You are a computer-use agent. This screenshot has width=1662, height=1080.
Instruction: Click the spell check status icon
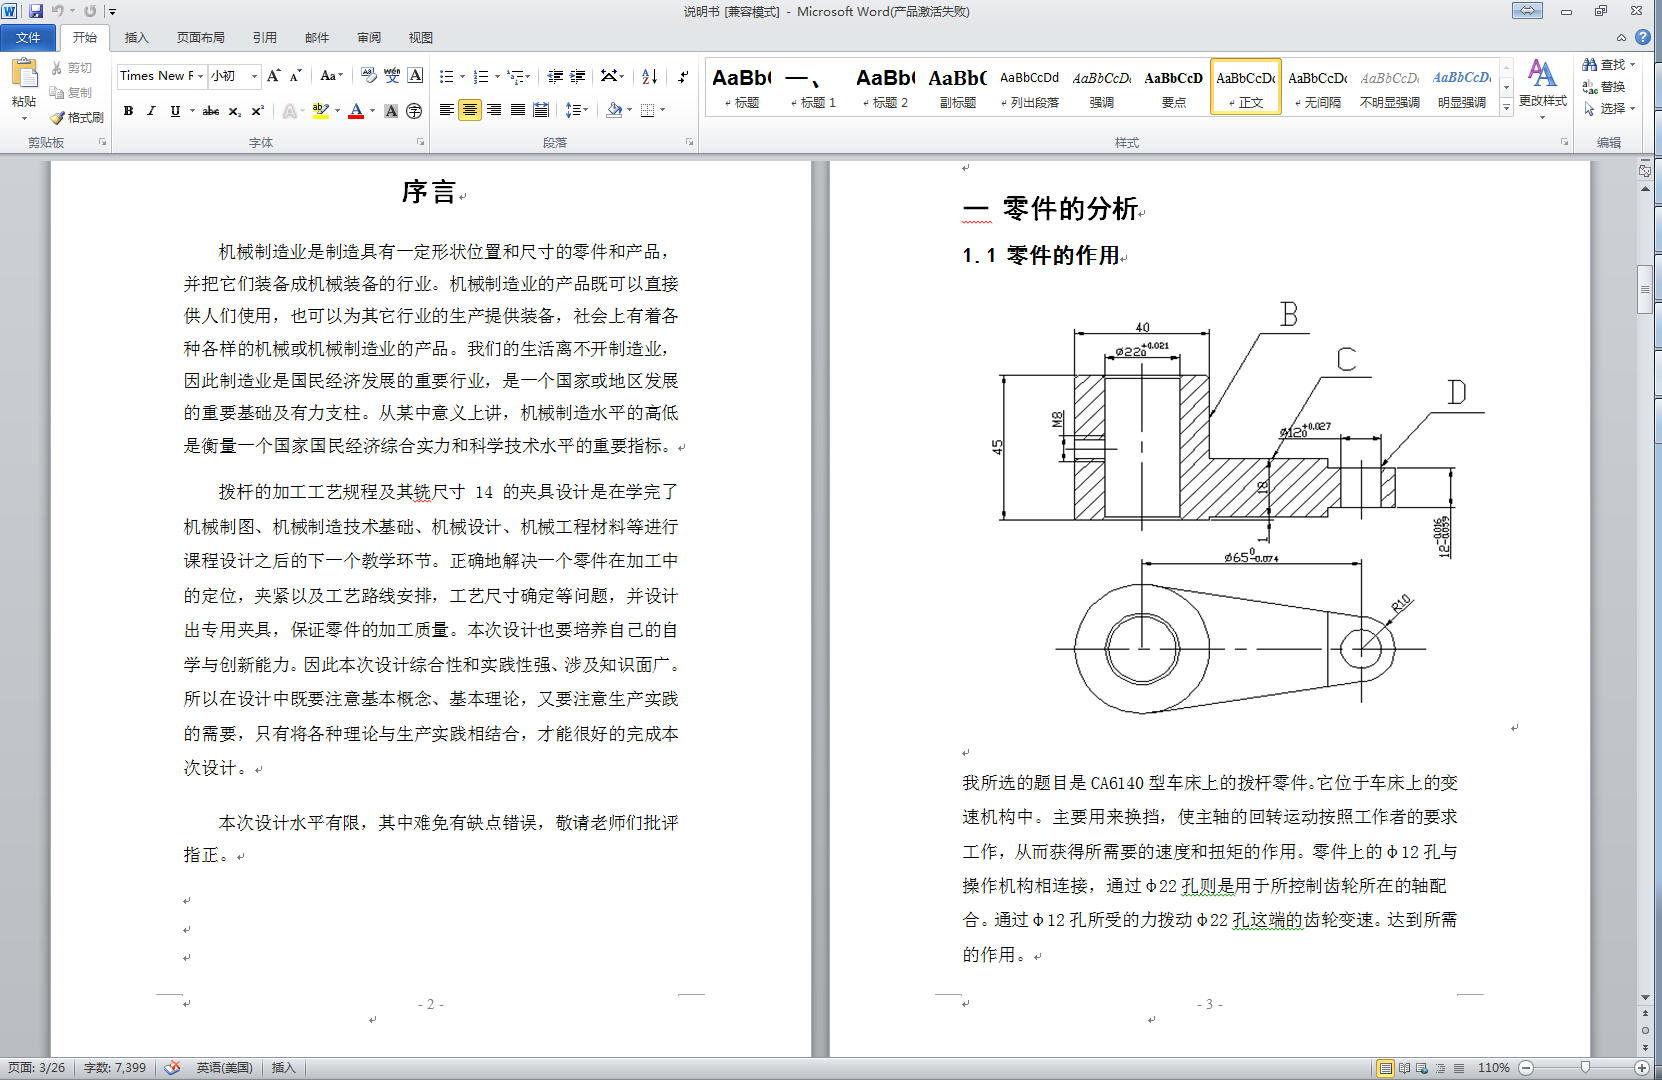[x=172, y=1068]
